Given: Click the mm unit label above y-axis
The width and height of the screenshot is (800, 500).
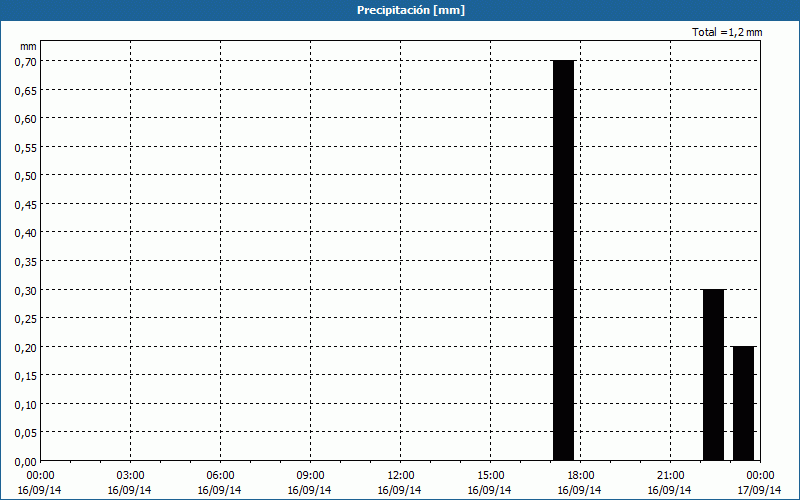Looking at the screenshot, I should 28,46.
